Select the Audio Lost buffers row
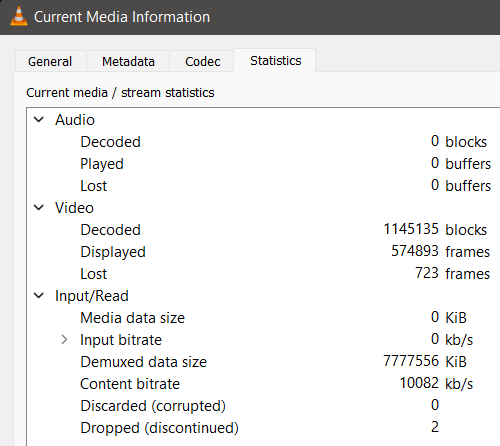The height and width of the screenshot is (446, 500). pyautogui.click(x=263, y=186)
